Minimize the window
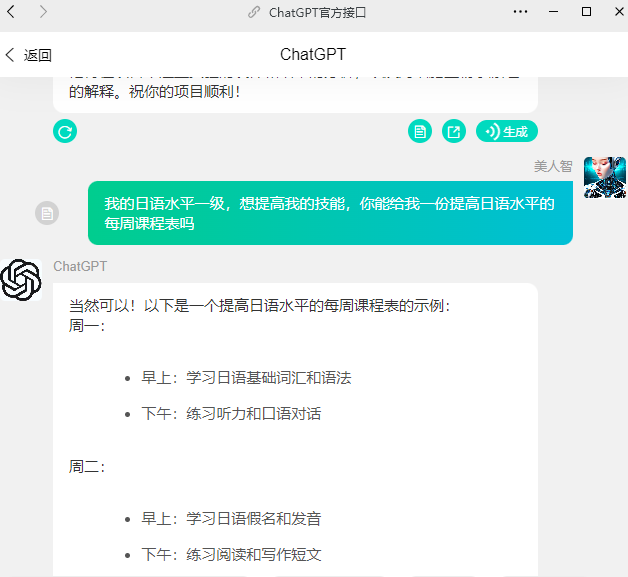 pyautogui.click(x=554, y=12)
